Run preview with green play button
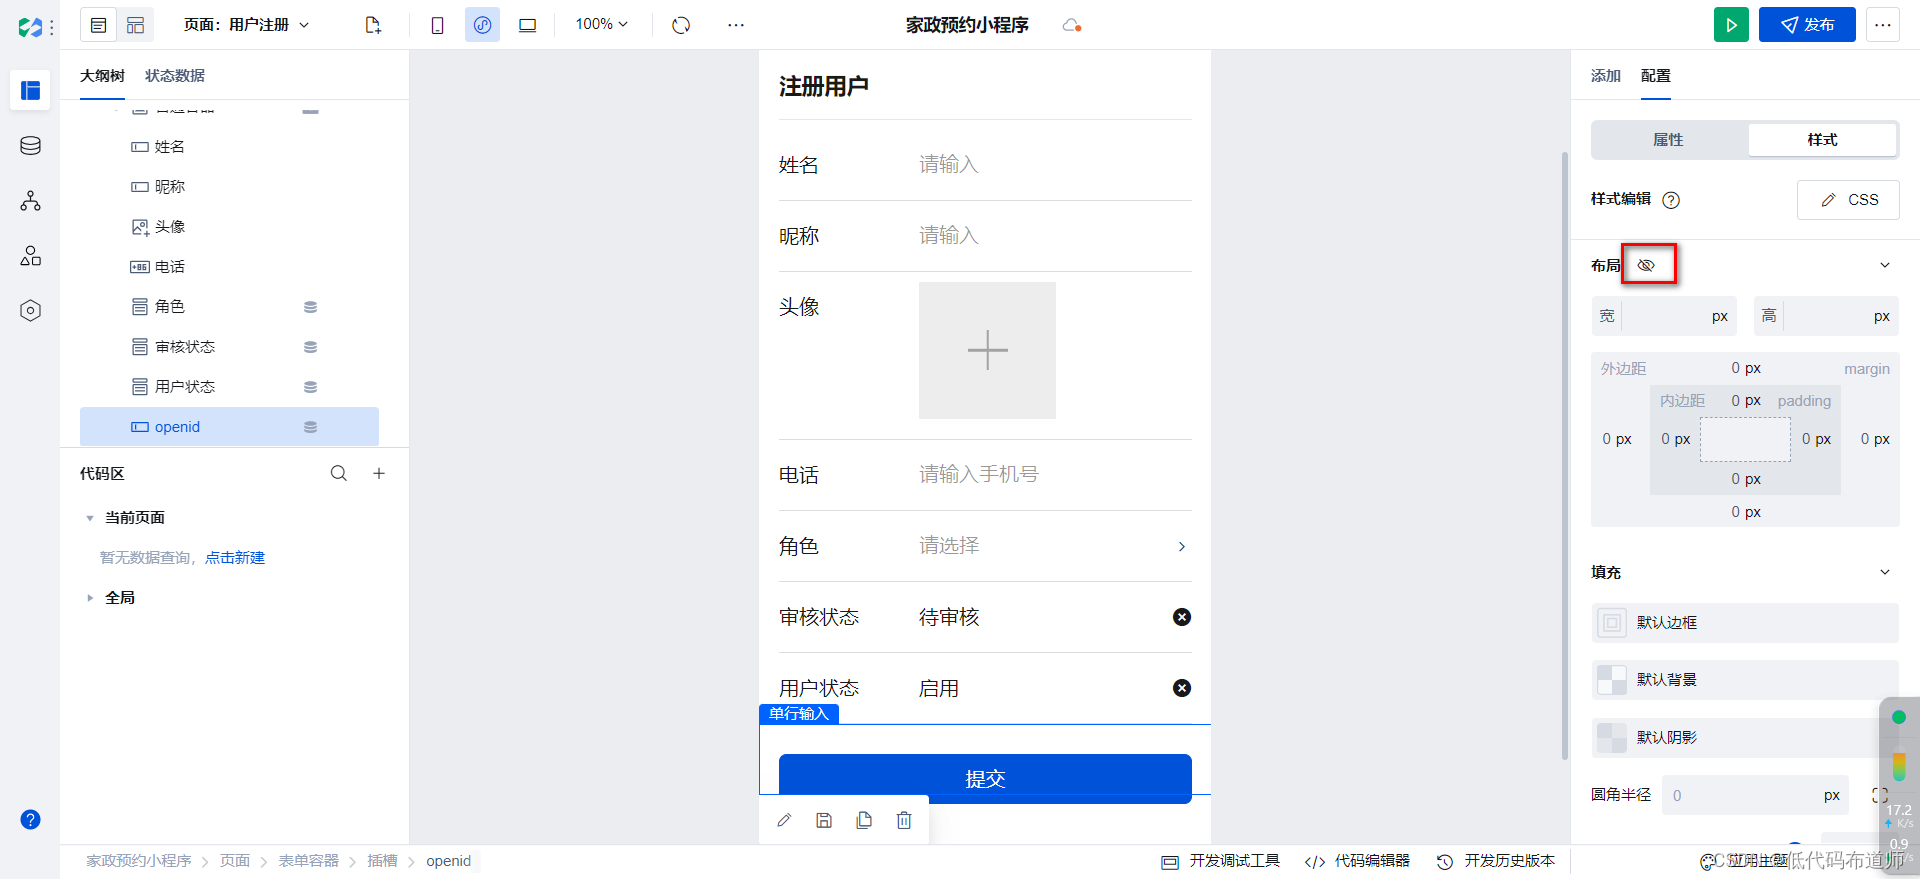Image resolution: width=1920 pixels, height=879 pixels. [x=1731, y=25]
